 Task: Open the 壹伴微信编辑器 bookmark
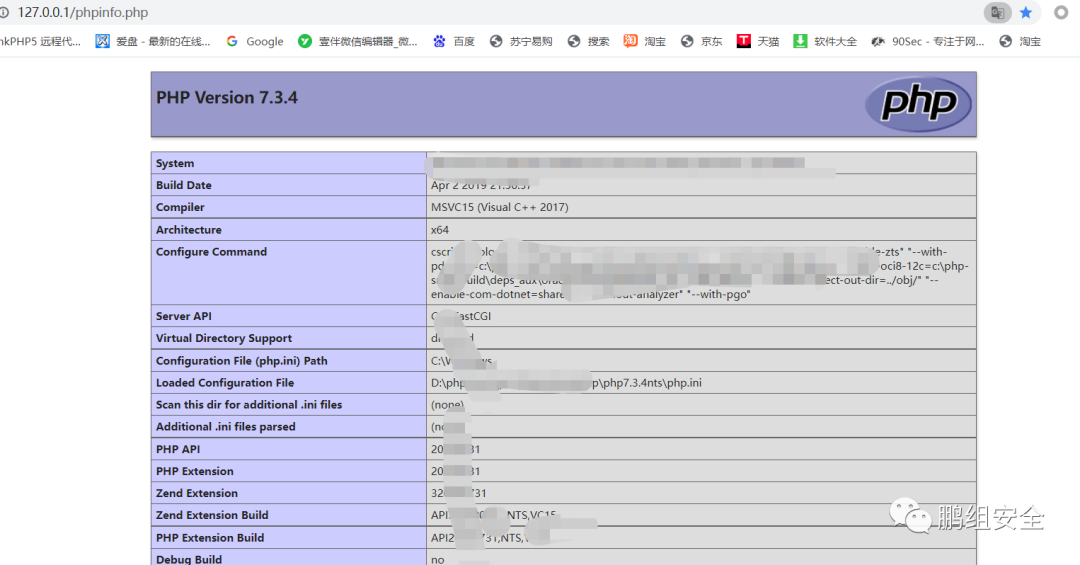358,41
